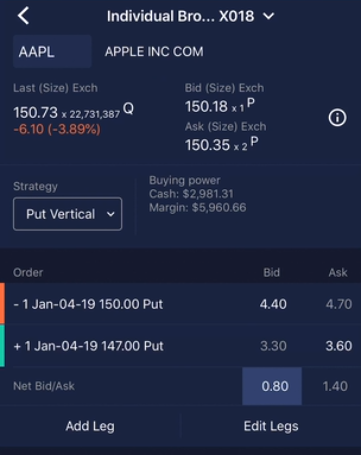Tap the orange sell leg color marker
The image size is (361, 455).
[2, 304]
